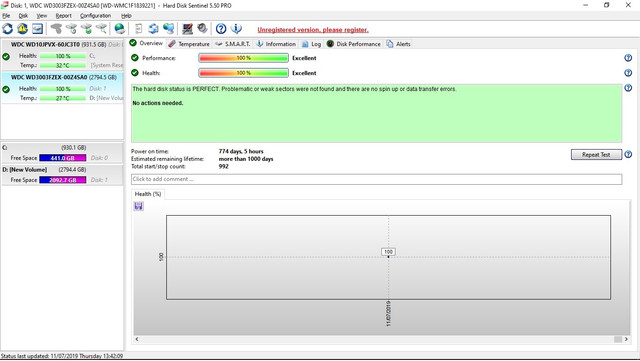Click the Performance 100 % gauge bar

[243, 58]
